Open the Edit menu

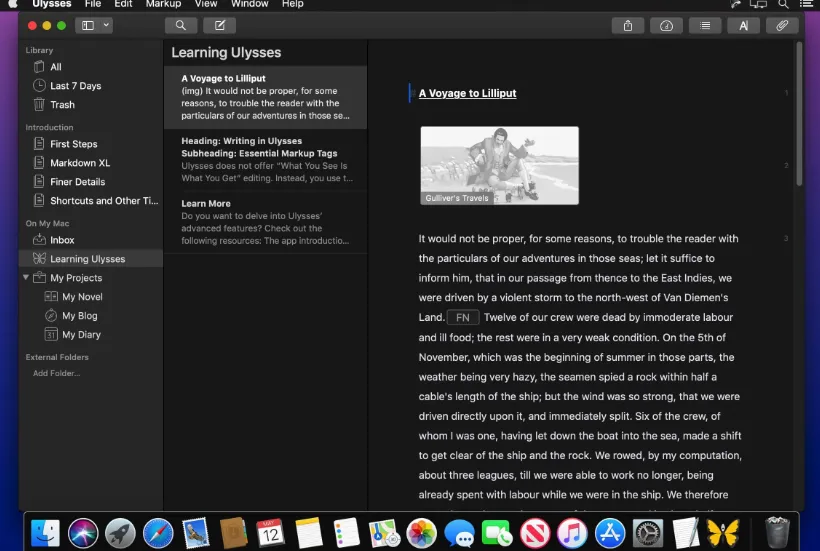(123, 4)
